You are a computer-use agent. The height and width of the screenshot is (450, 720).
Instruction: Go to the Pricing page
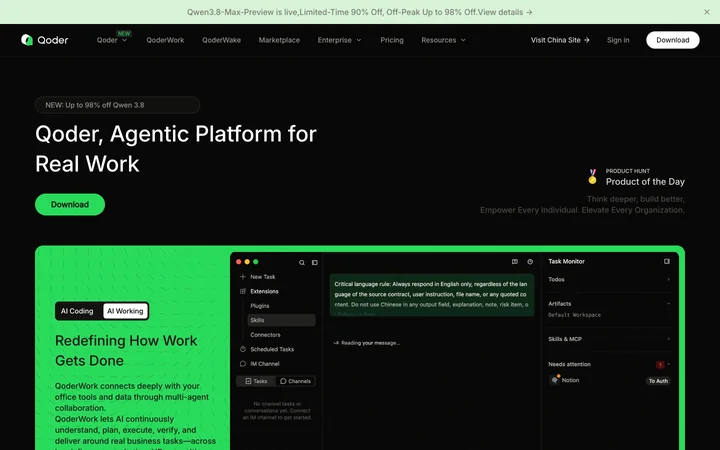[392, 40]
